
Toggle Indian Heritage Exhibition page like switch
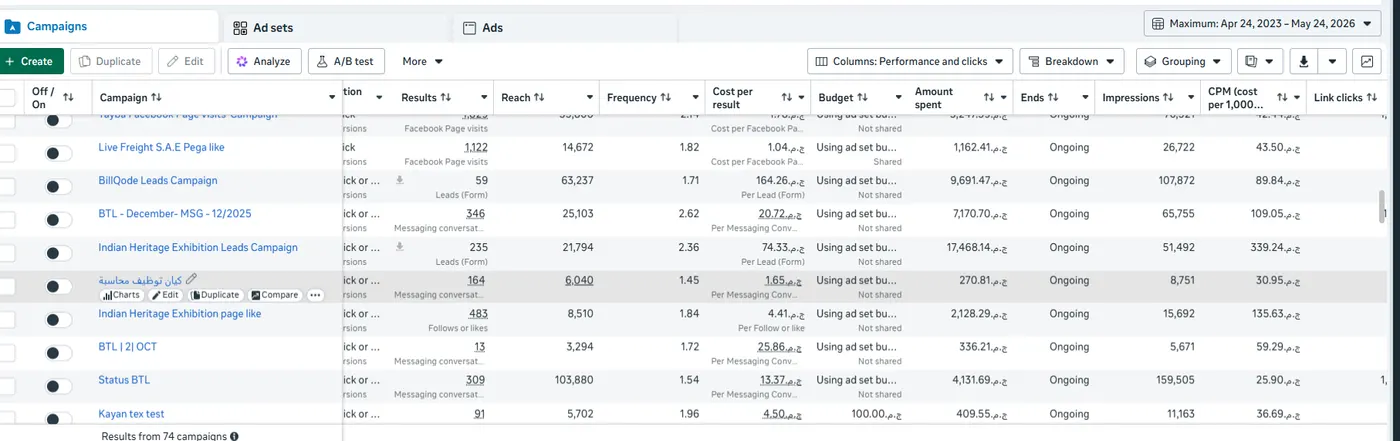pos(59,320)
